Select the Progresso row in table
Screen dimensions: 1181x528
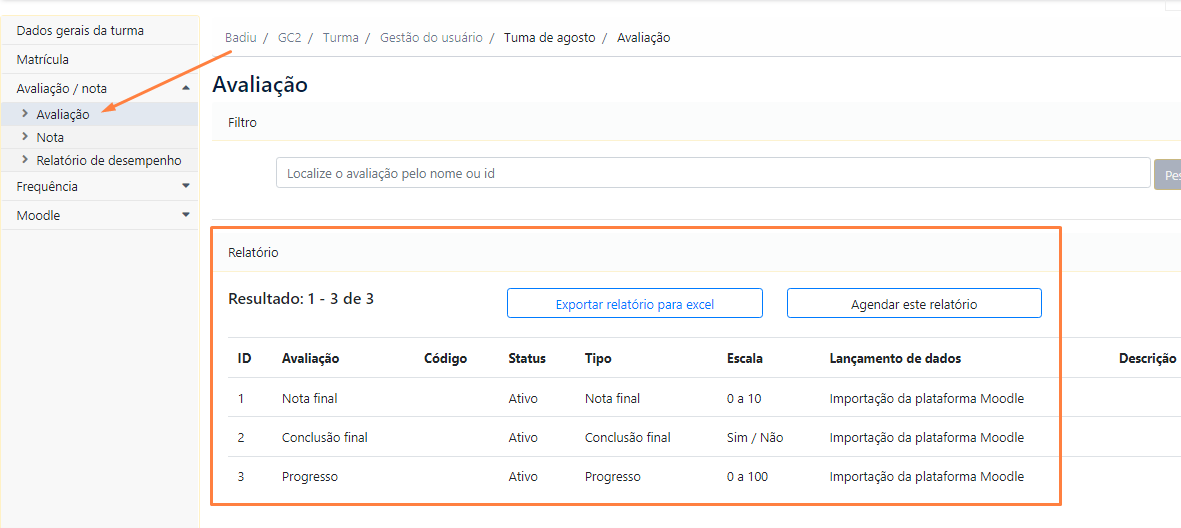click(704, 477)
